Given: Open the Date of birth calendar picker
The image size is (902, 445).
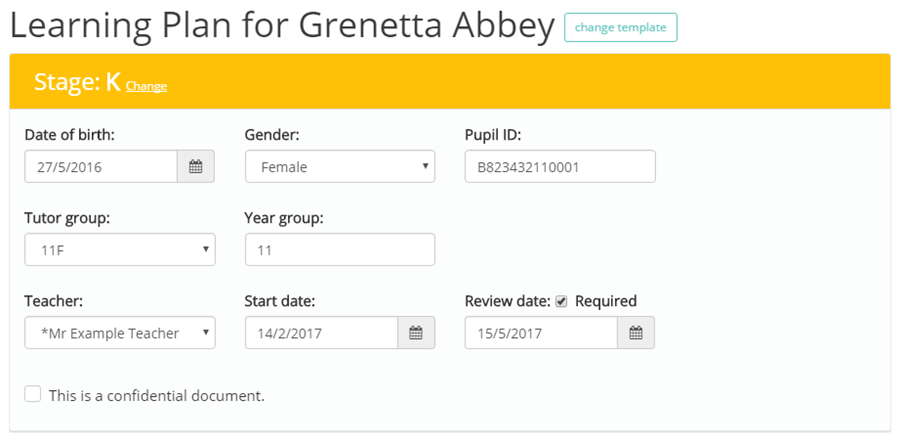Looking at the screenshot, I should coord(196,167).
